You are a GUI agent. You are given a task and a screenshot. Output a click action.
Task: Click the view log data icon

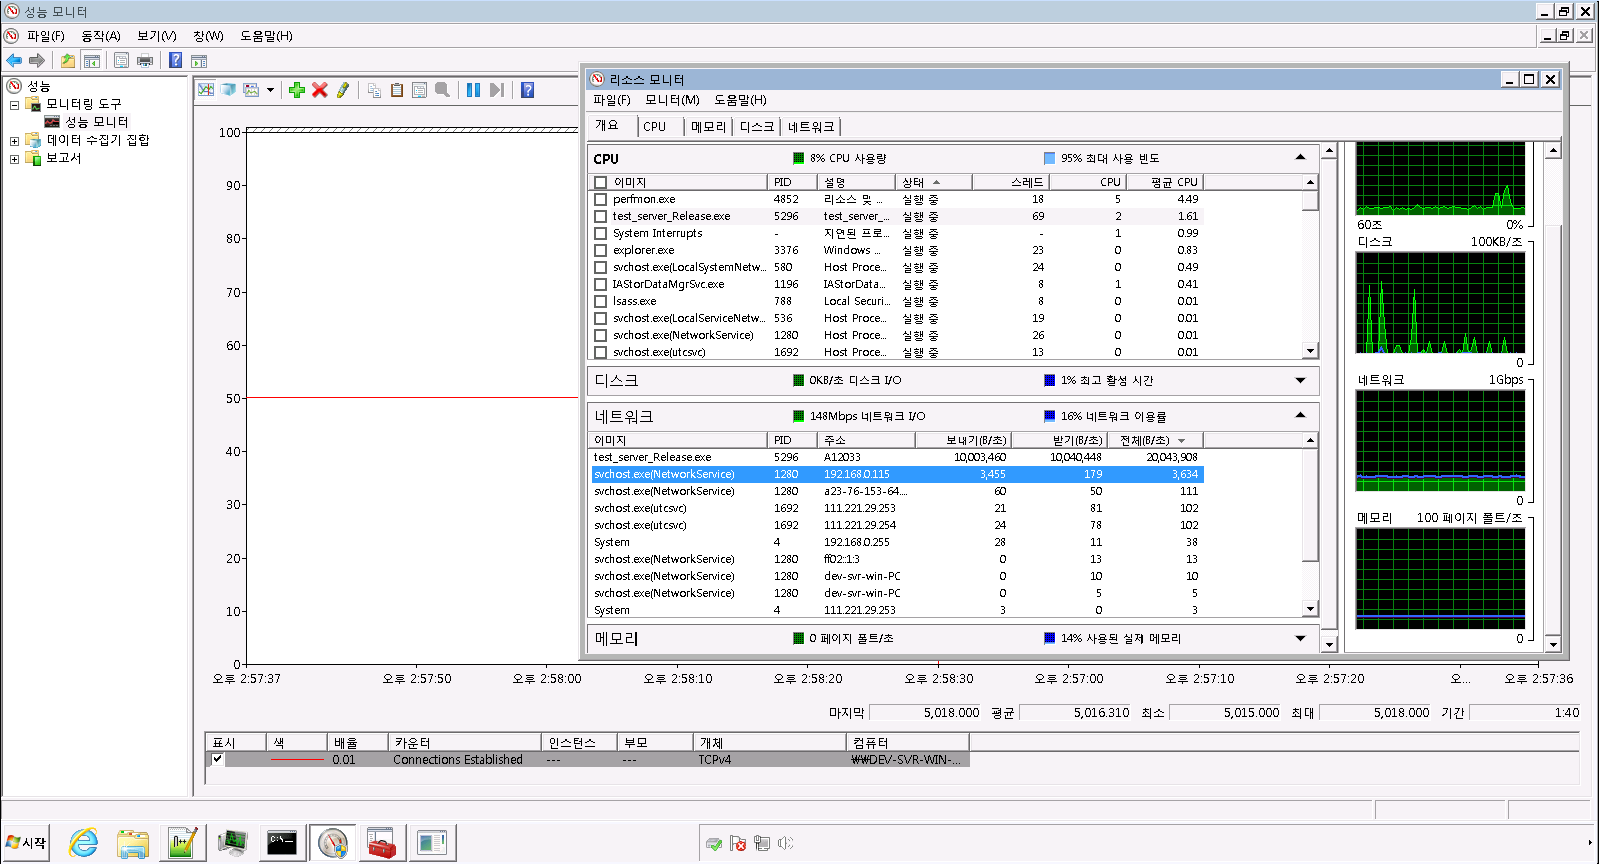coord(228,90)
